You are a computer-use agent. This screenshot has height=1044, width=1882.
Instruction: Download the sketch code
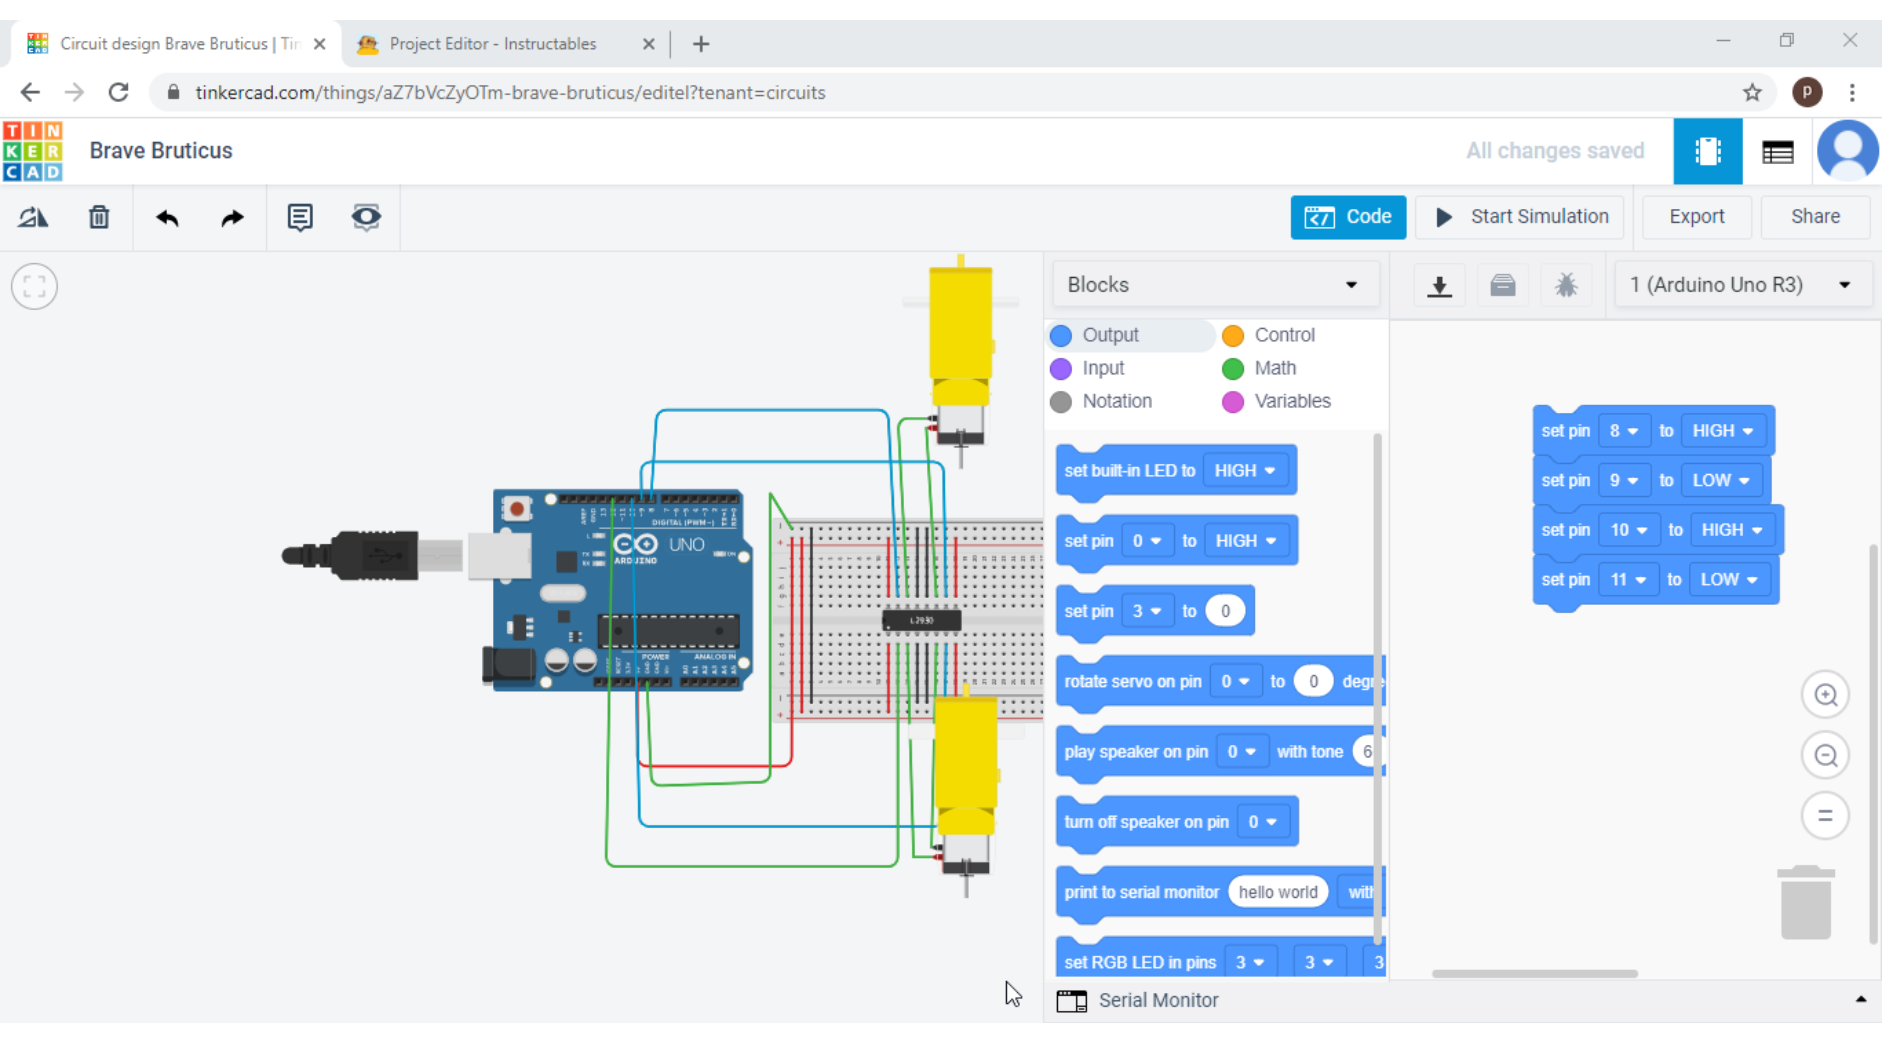click(x=1439, y=285)
